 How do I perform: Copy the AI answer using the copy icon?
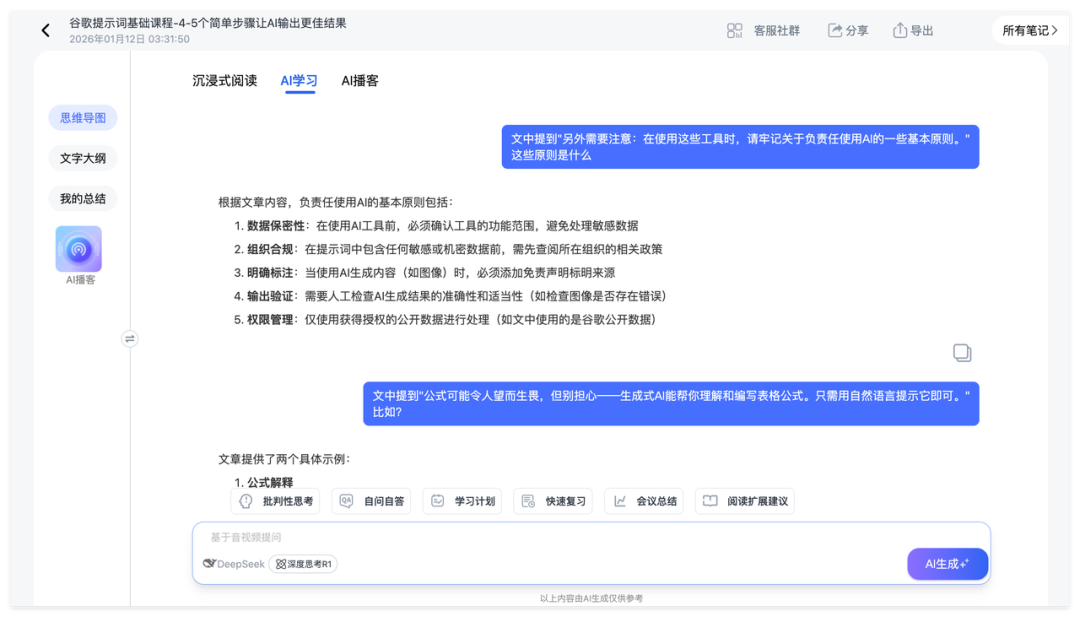[961, 352]
